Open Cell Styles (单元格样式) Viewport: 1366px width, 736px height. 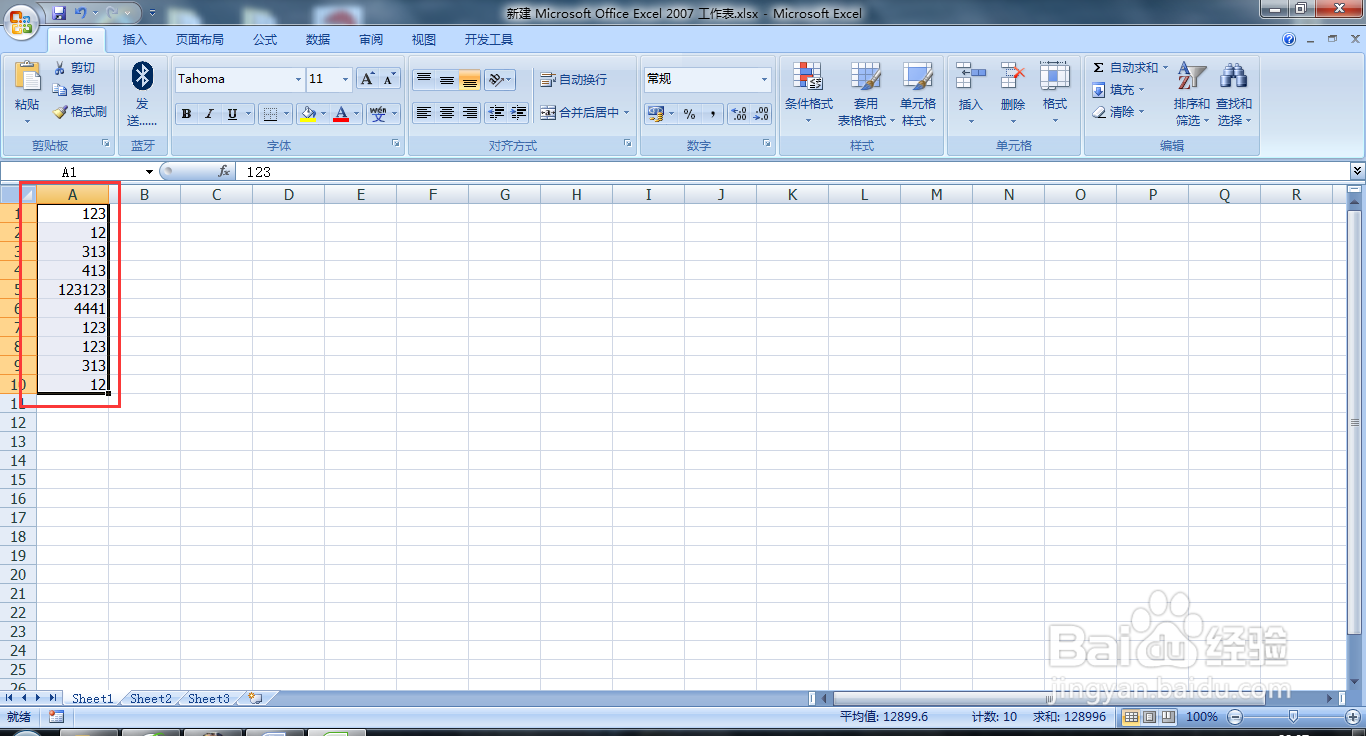tap(918, 94)
